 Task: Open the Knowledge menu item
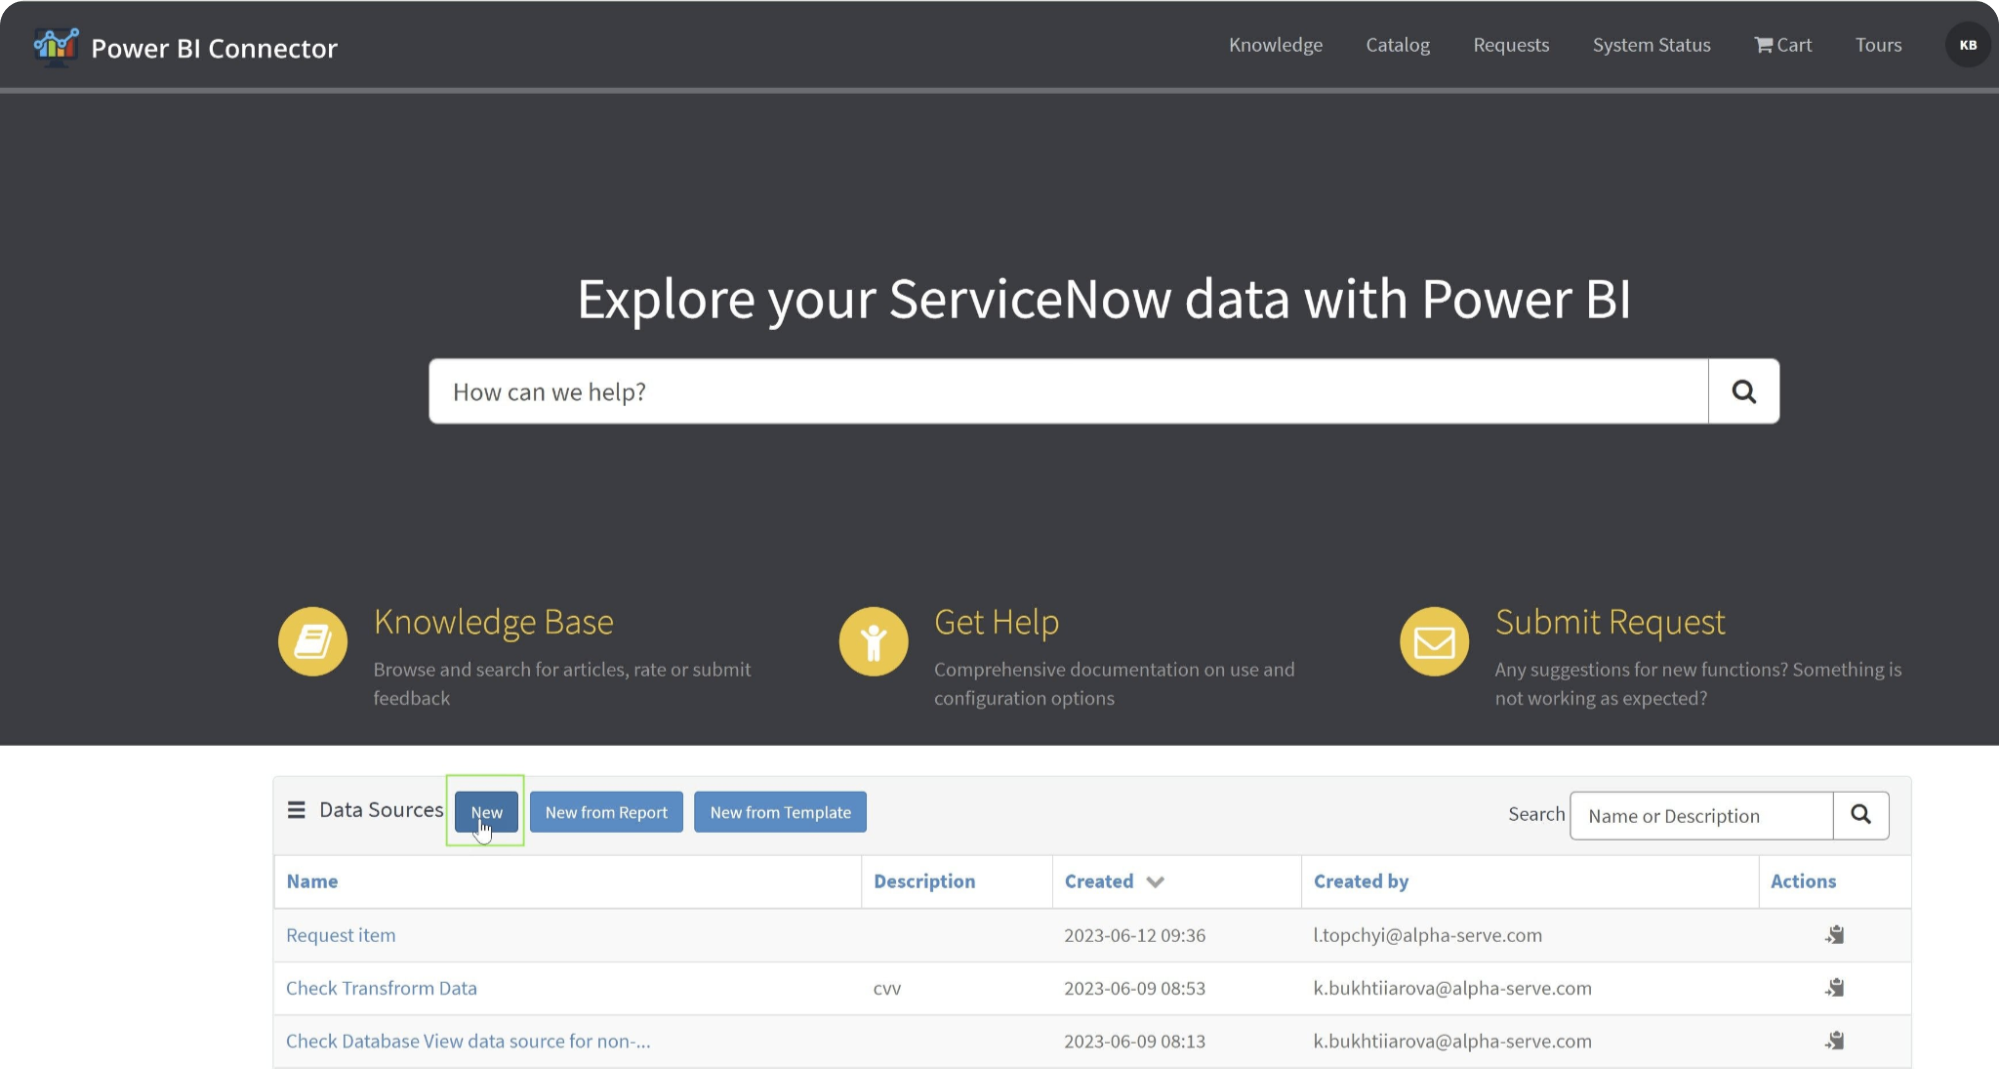point(1275,45)
